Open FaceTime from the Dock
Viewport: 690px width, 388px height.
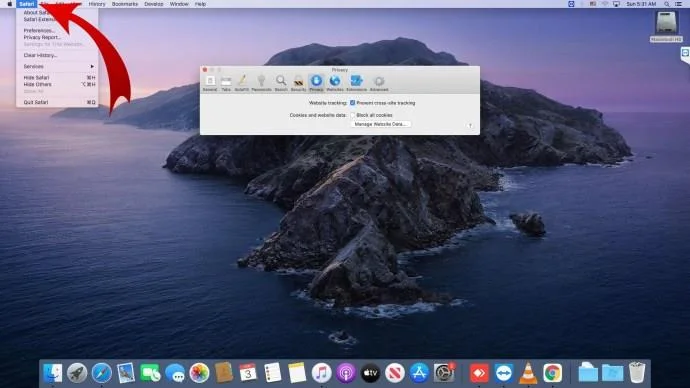click(150, 373)
